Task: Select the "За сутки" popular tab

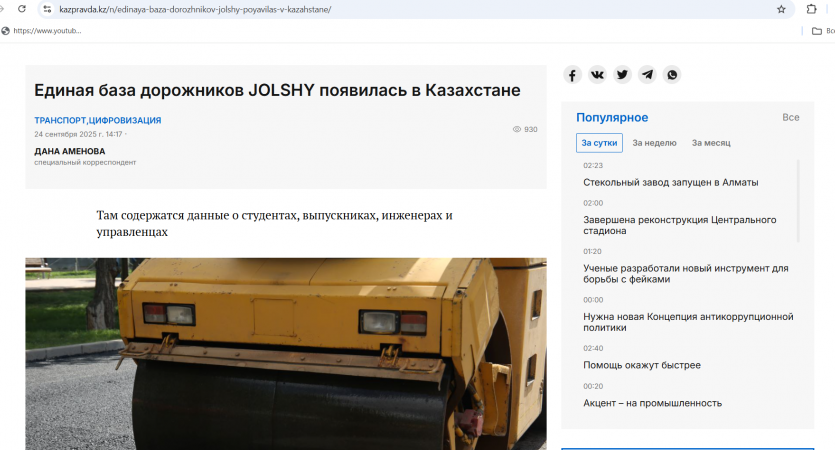Action: click(x=600, y=143)
